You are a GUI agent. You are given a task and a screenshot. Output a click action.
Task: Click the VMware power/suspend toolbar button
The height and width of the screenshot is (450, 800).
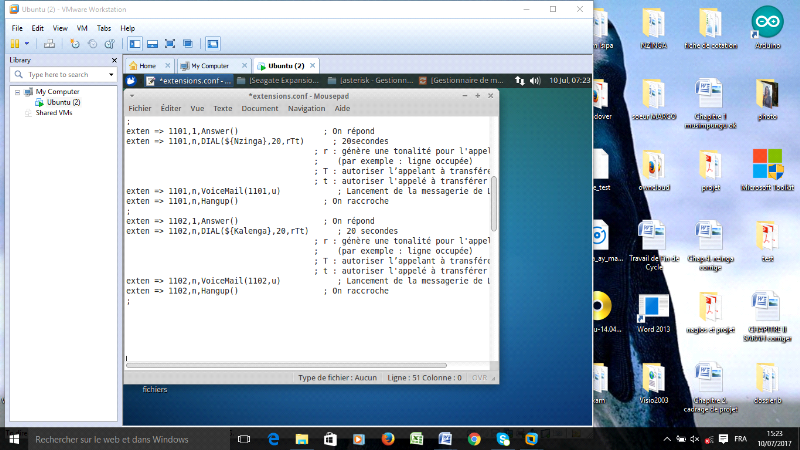(x=14, y=44)
